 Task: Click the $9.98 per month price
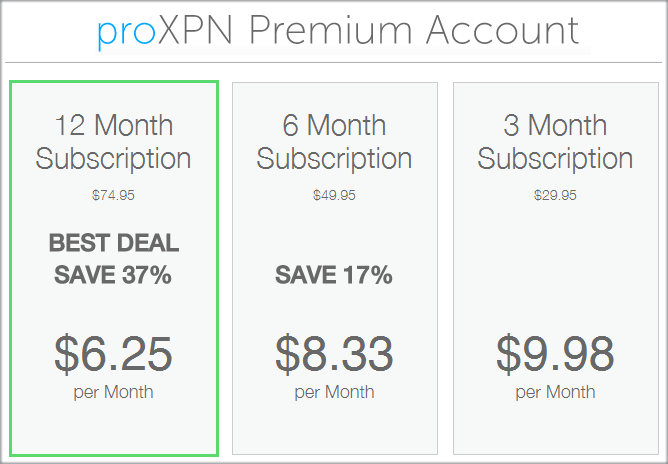[x=555, y=354]
